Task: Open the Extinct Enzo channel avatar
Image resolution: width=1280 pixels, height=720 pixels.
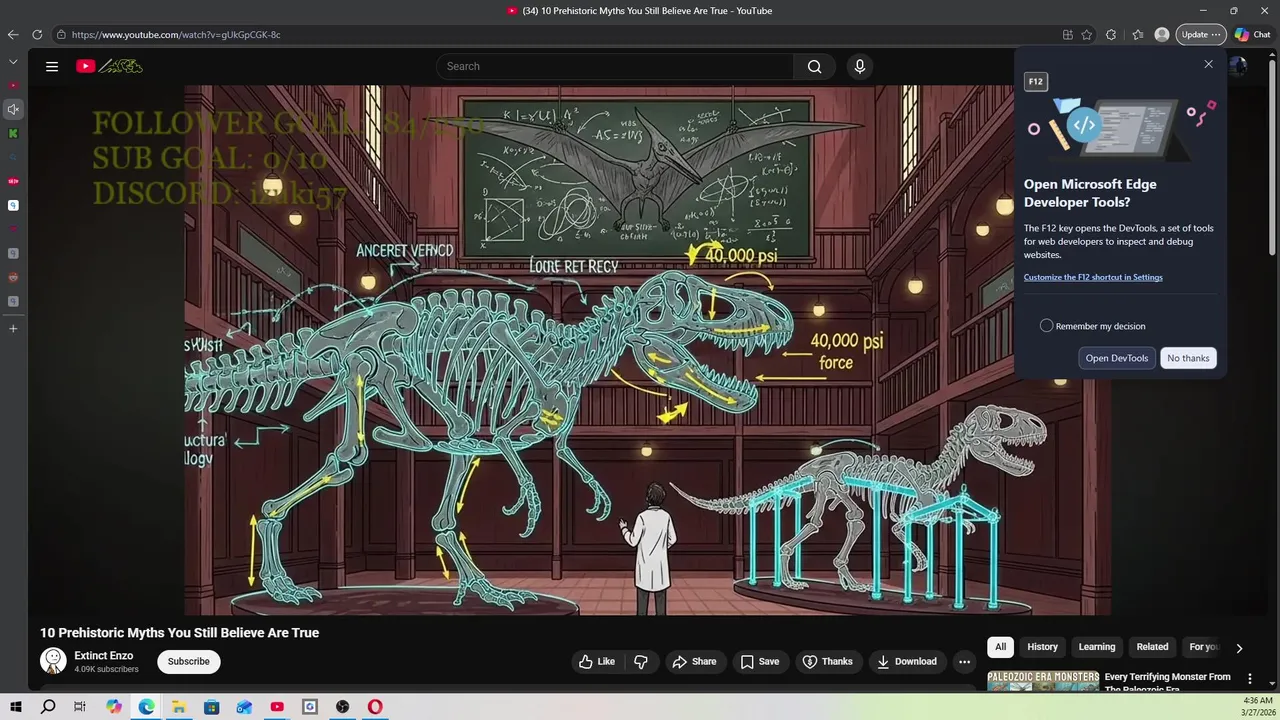Action: 53,661
